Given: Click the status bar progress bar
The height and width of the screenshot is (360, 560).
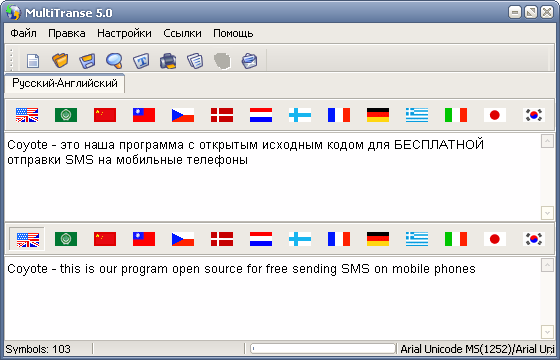Looking at the screenshot, I should coord(323,349).
